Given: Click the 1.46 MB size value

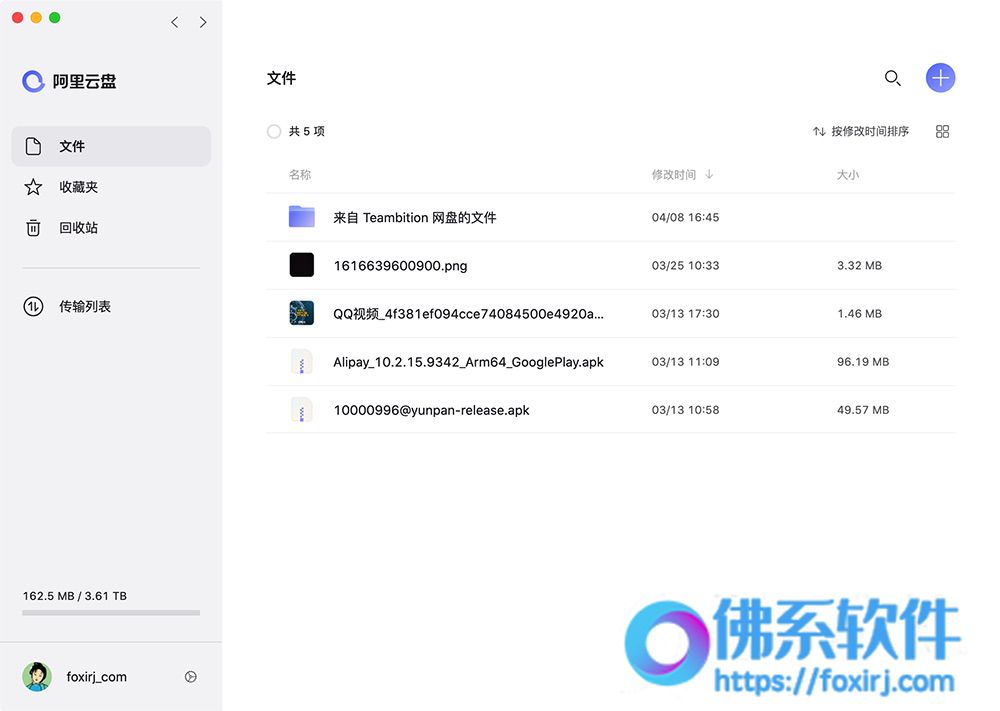Looking at the screenshot, I should pos(859,314).
